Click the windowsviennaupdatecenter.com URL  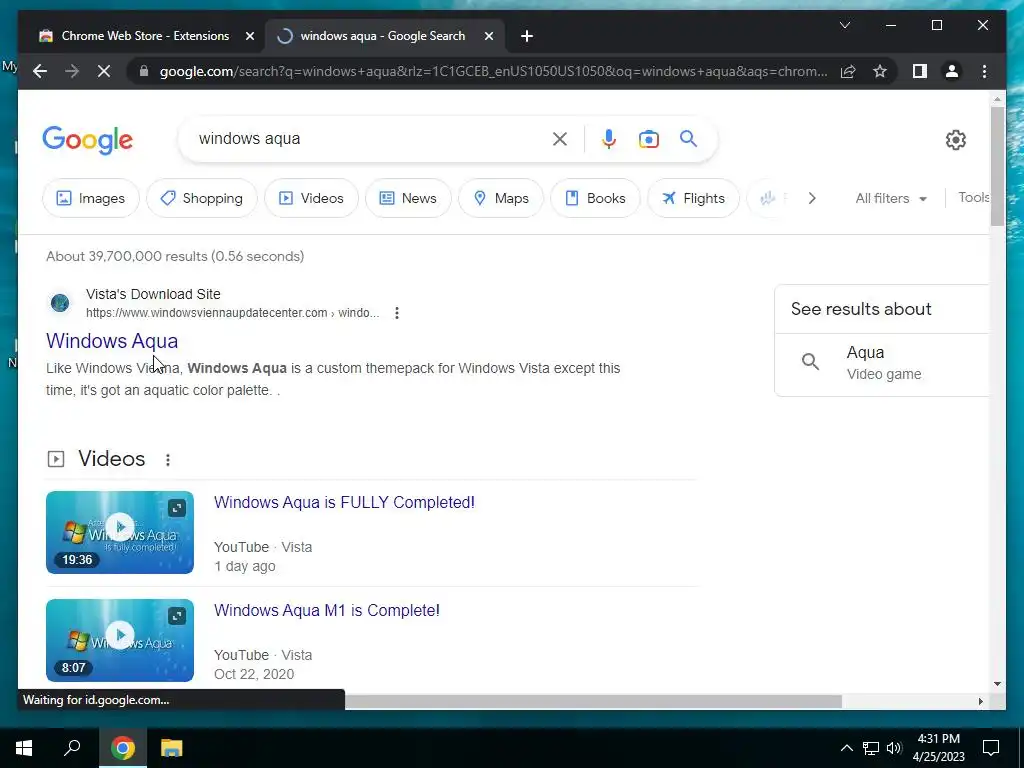pos(232,313)
